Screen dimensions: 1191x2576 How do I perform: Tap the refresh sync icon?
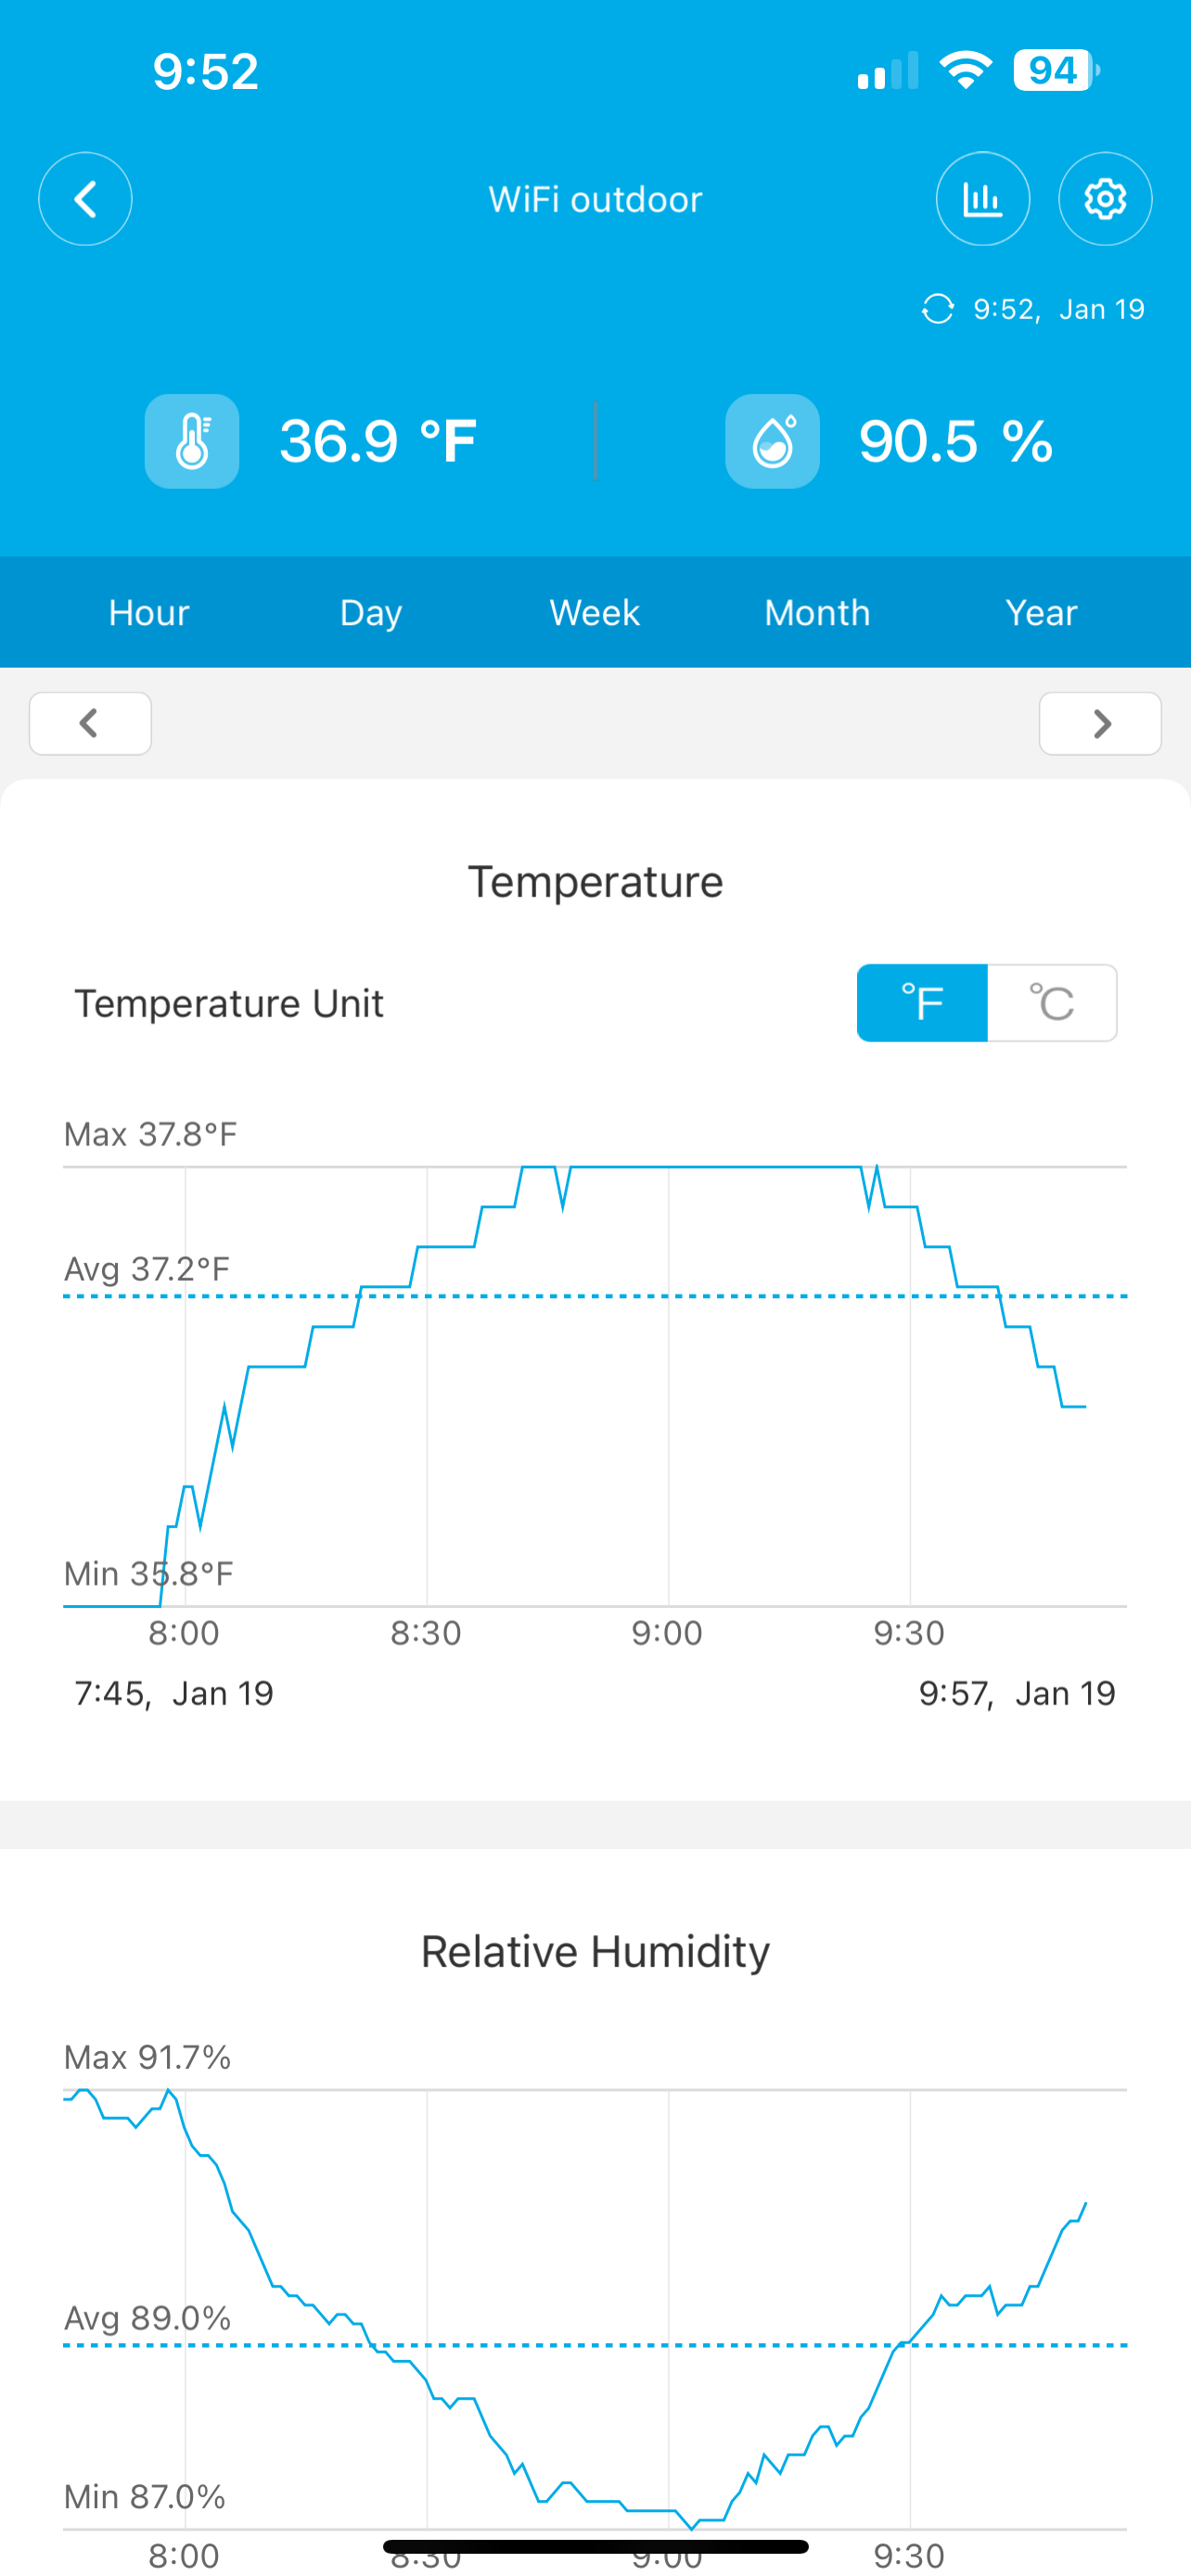tap(937, 309)
